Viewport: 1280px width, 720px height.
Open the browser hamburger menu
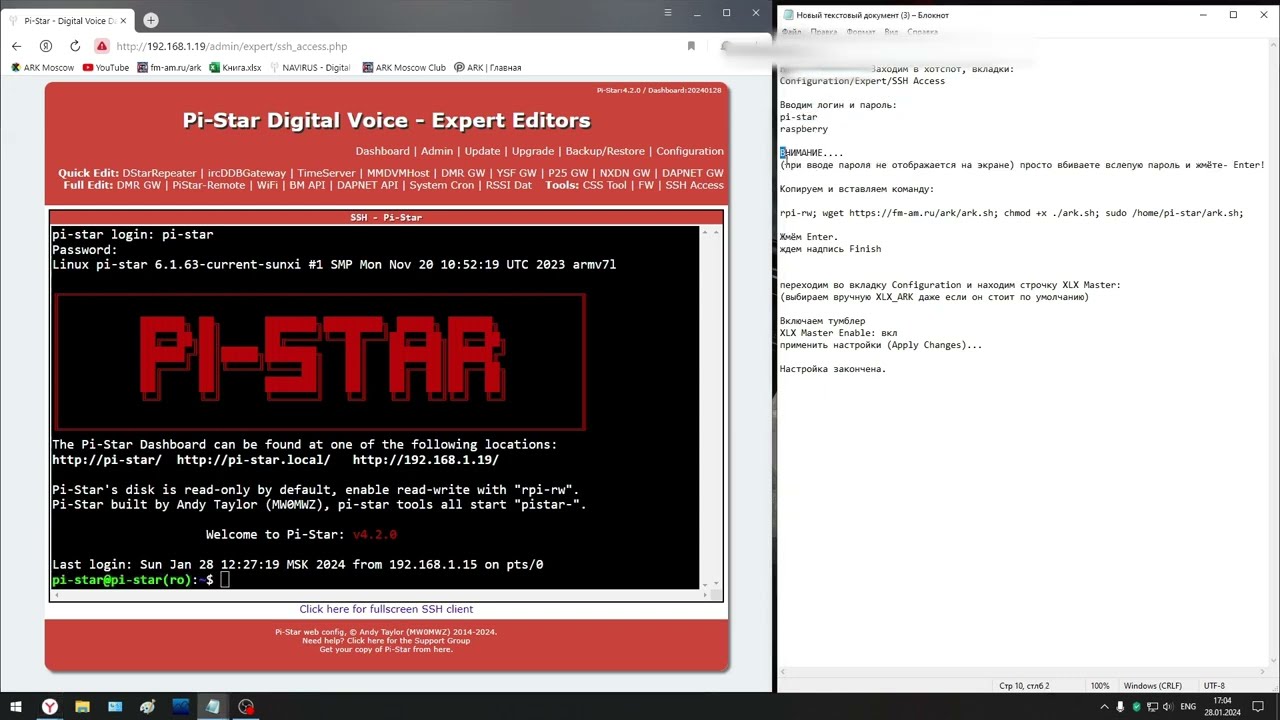point(668,13)
